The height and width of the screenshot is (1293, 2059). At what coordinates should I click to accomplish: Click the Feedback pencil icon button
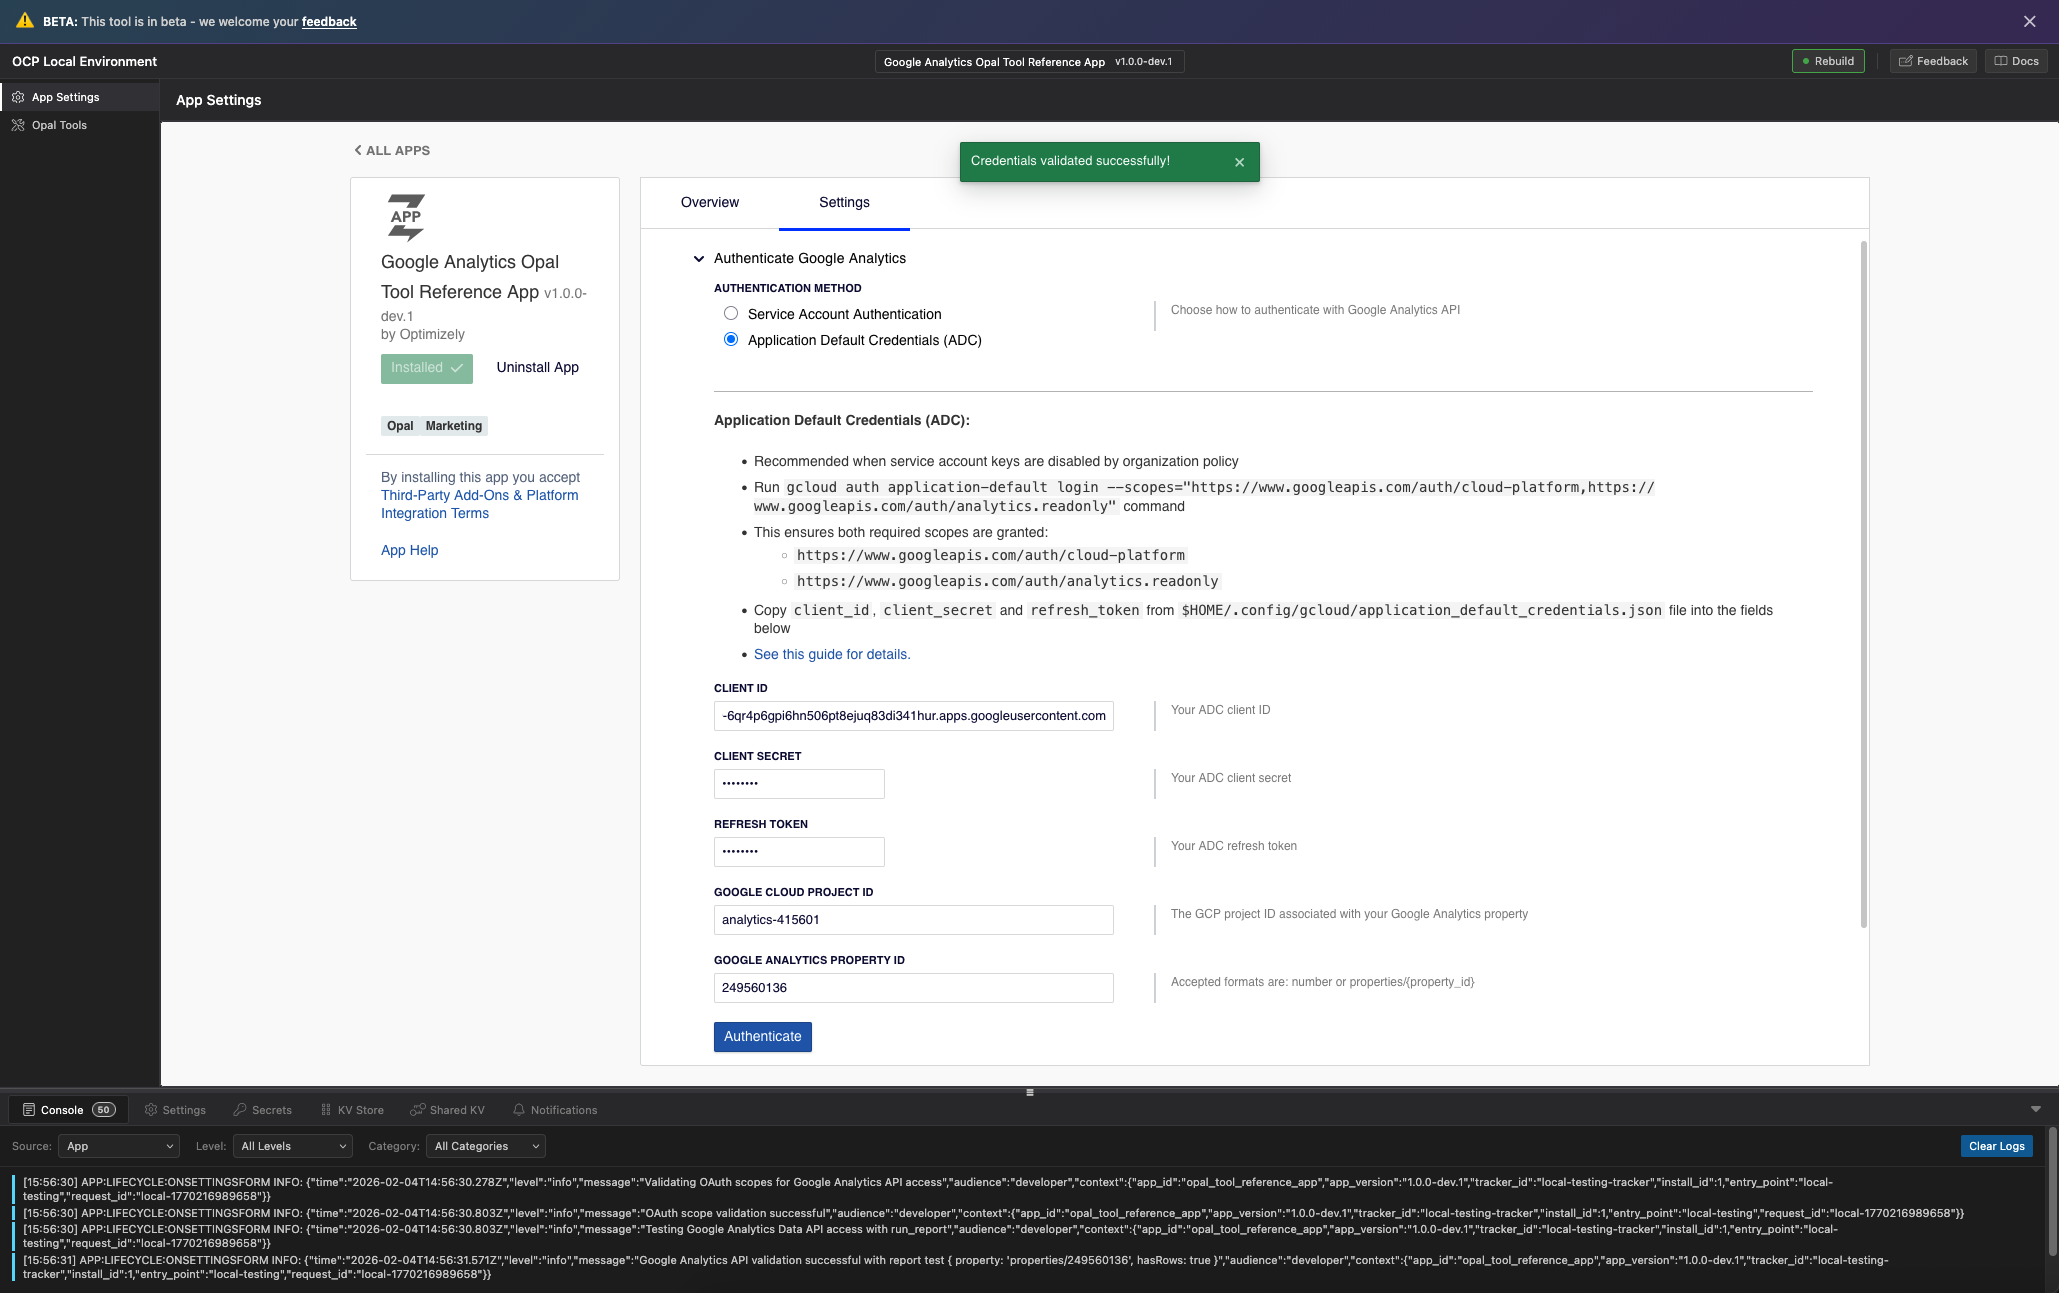1906,61
